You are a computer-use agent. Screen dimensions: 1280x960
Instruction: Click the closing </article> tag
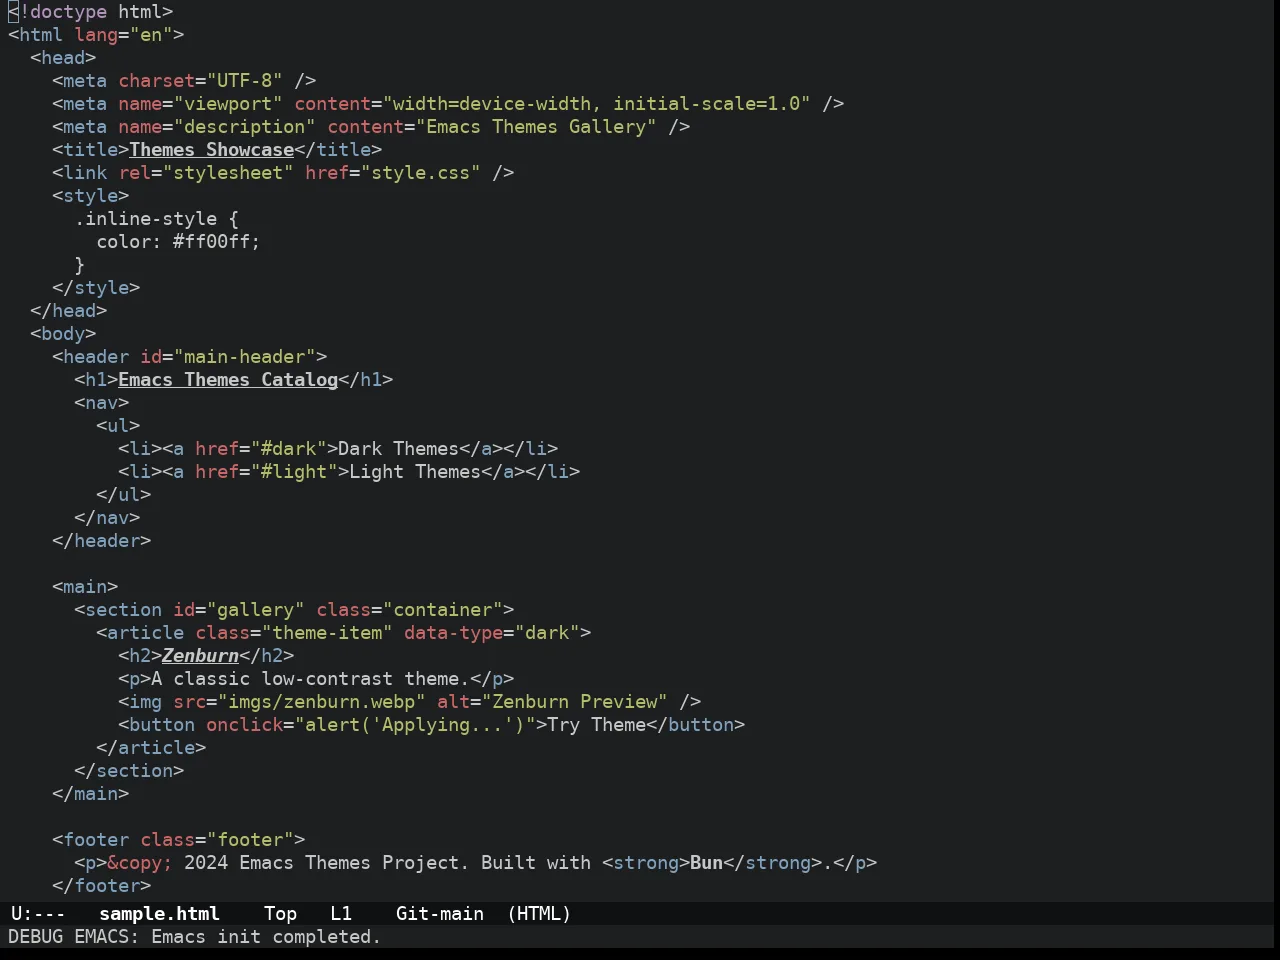coord(151,747)
